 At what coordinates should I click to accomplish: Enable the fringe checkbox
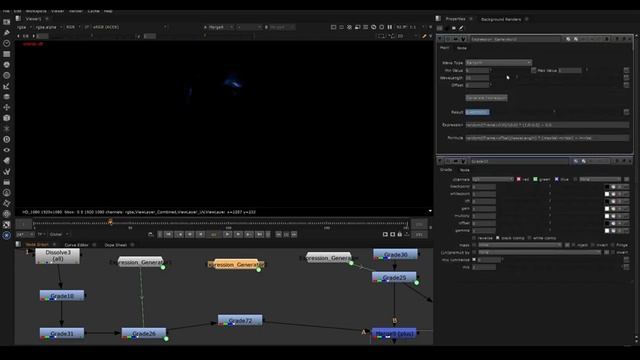pyautogui.click(x=613, y=245)
